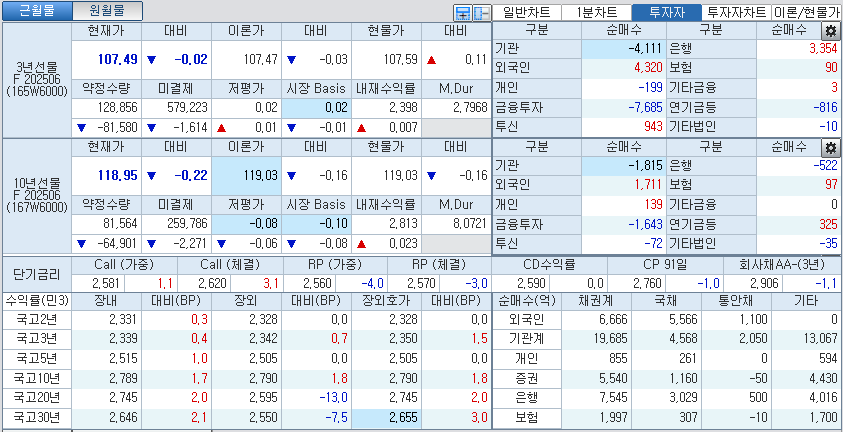Click the 수익률(민3) table header
This screenshot has width=843, height=432.
(37, 301)
